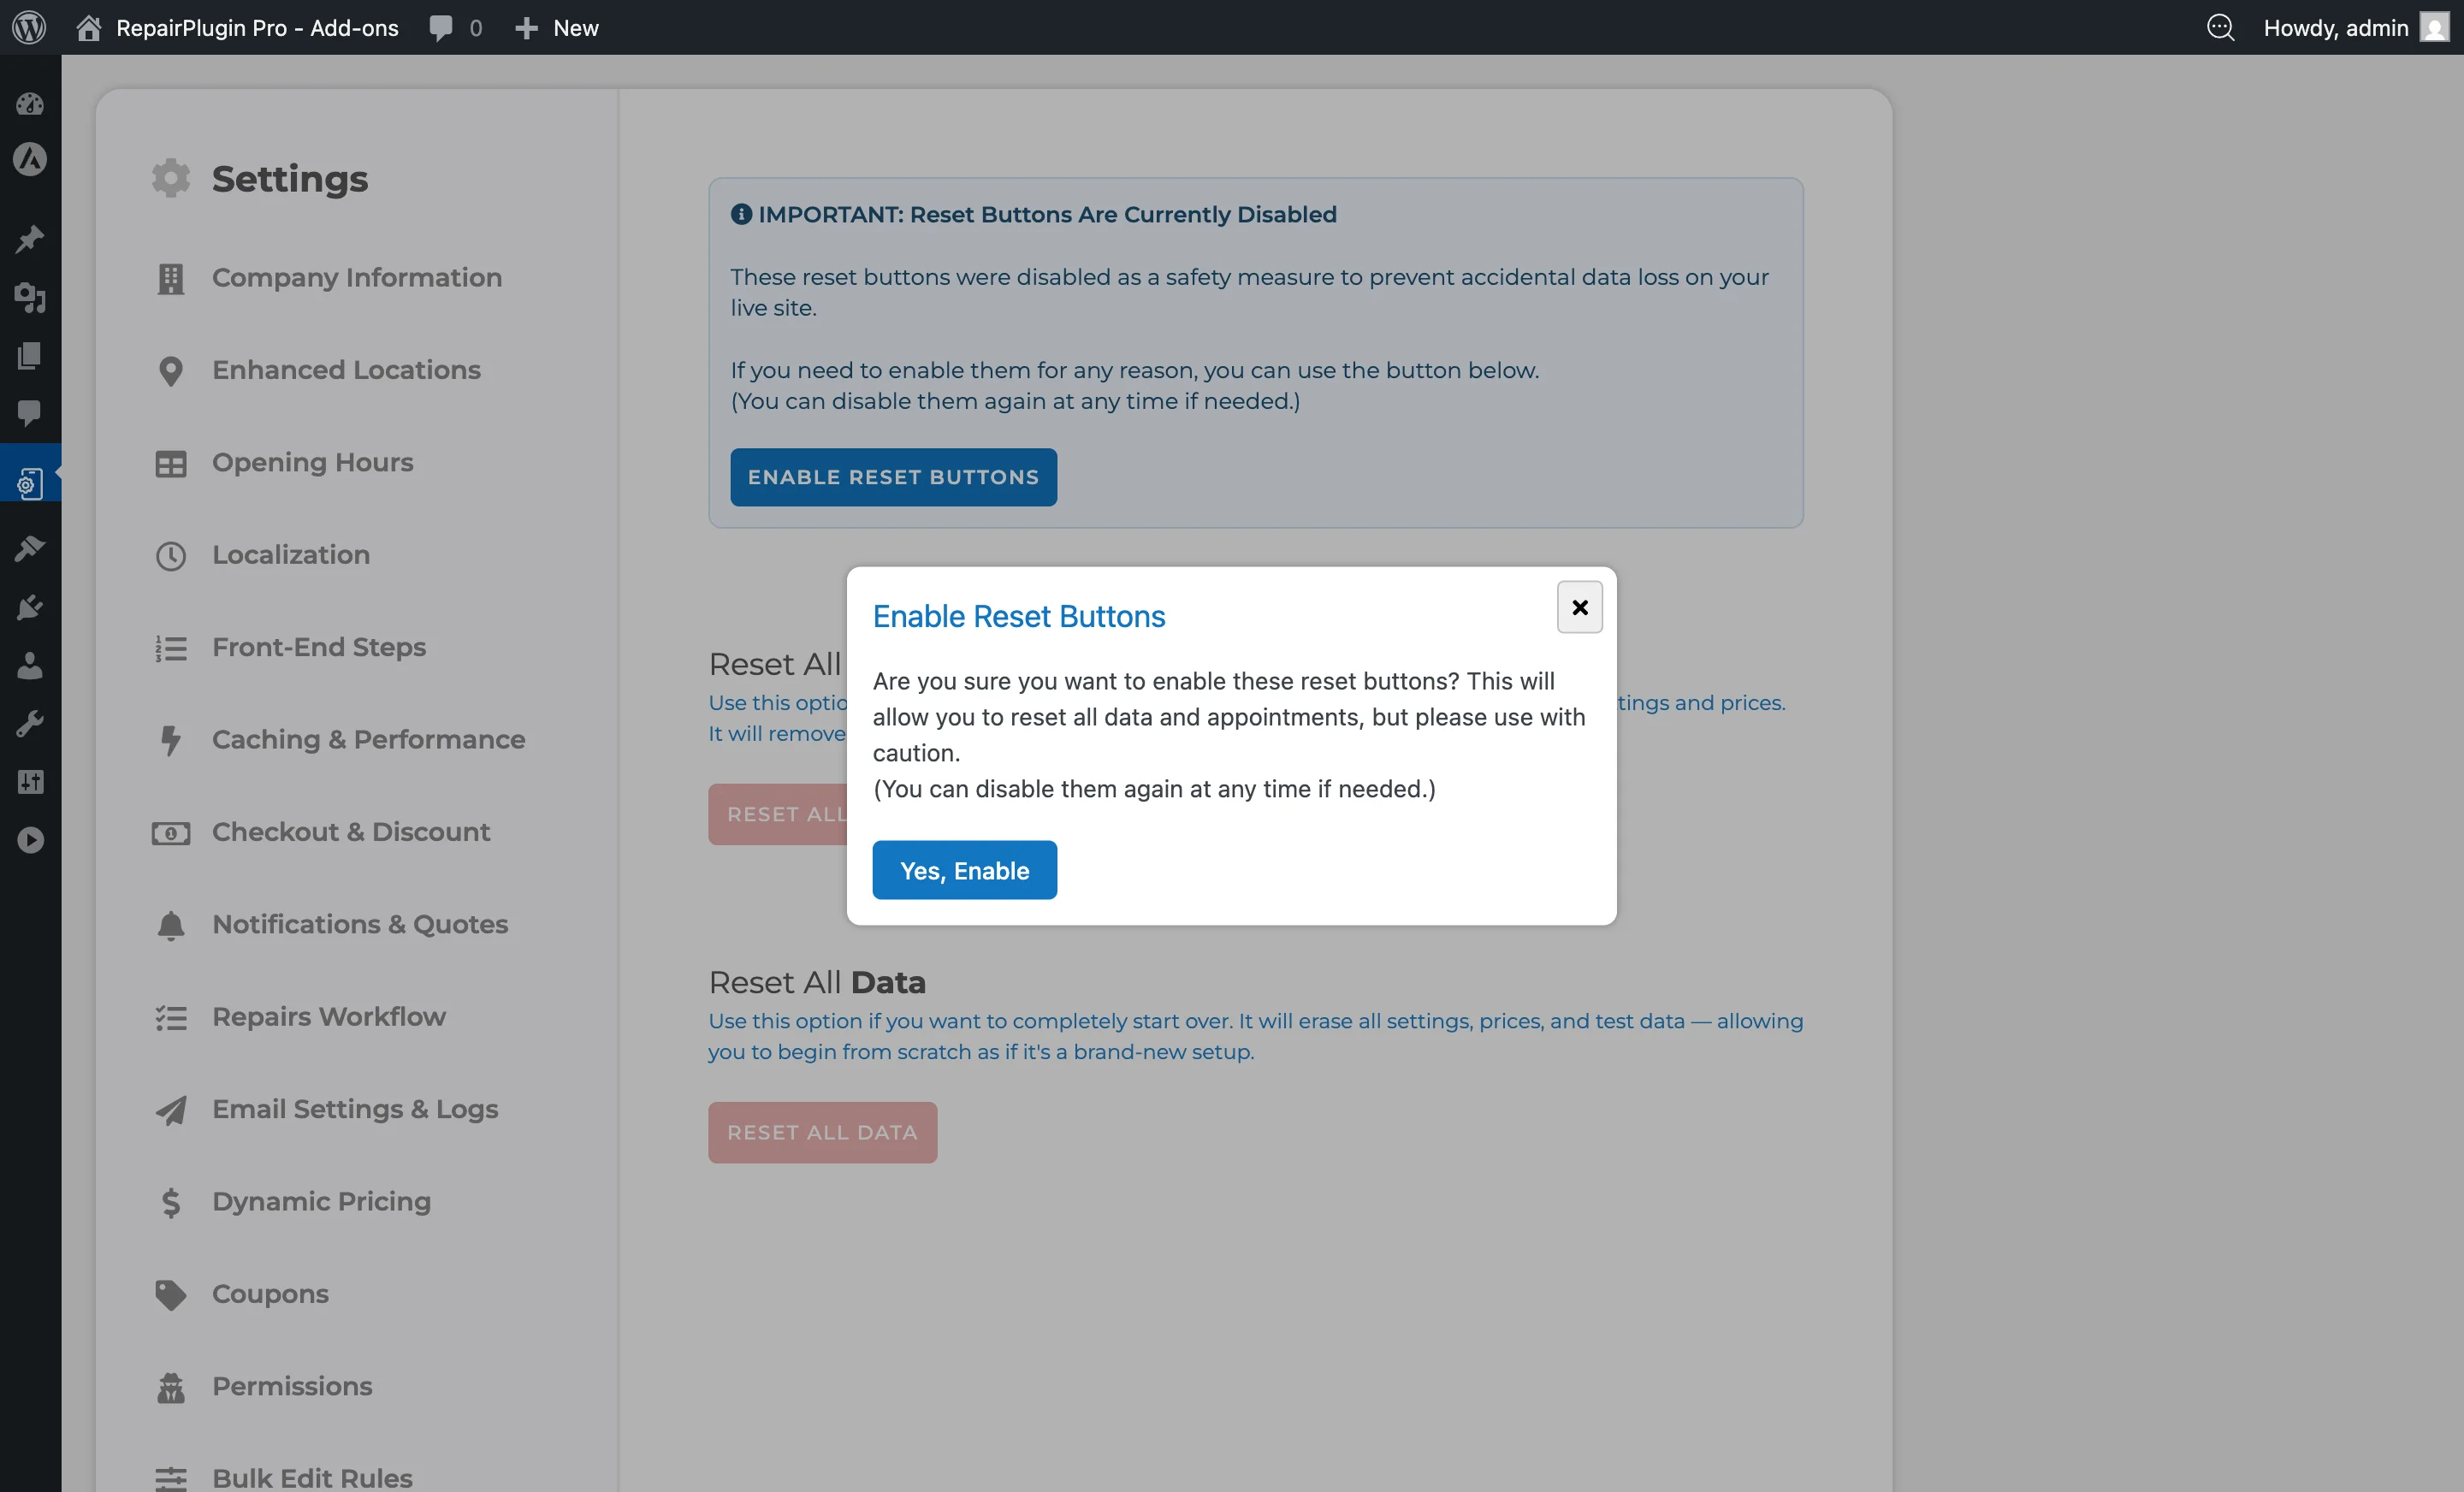Viewport: 2464px width, 1492px height.
Task: Open Comments via speech bubble icon
Action: [30, 414]
